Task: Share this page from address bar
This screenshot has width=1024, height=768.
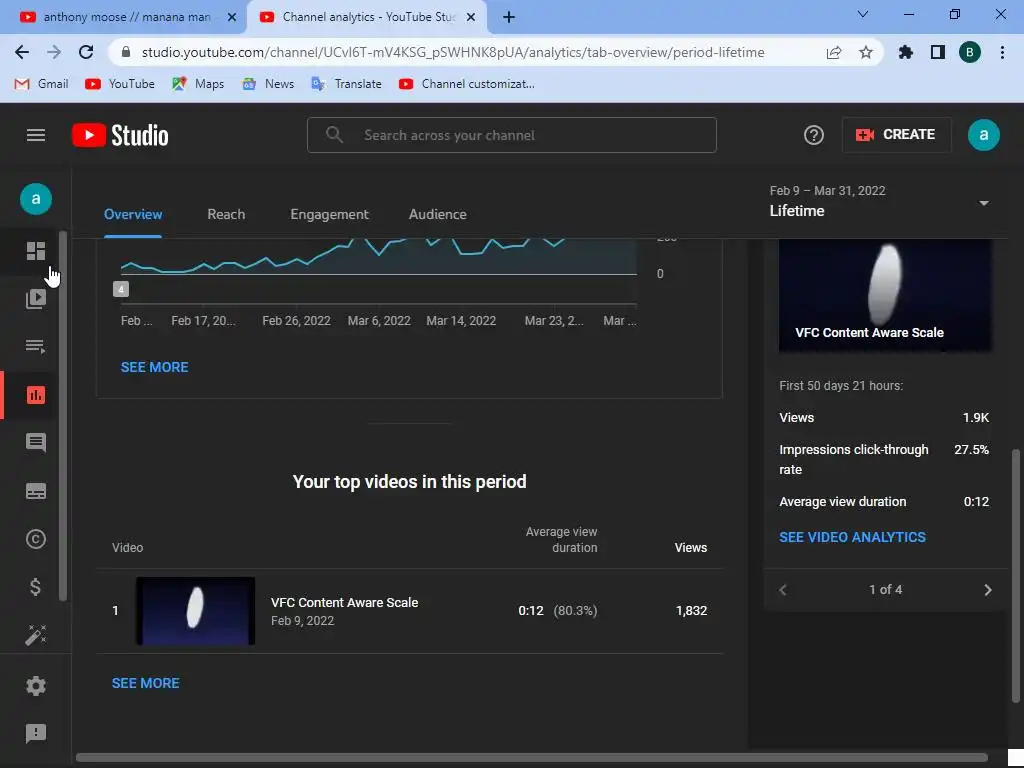Action: (x=834, y=52)
